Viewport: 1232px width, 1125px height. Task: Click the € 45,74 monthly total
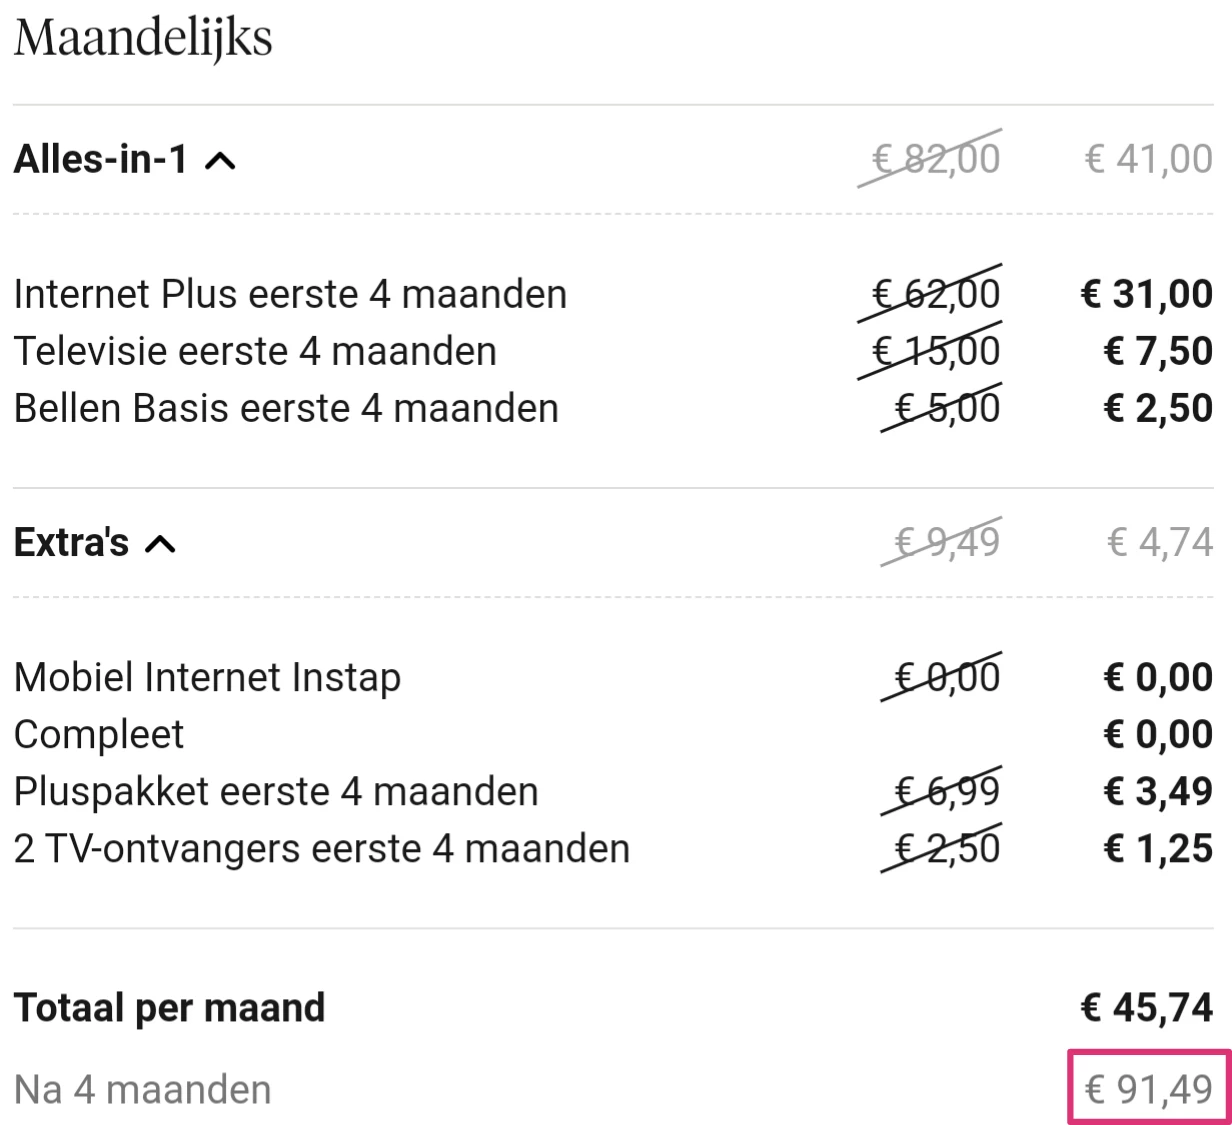pos(1147,1007)
